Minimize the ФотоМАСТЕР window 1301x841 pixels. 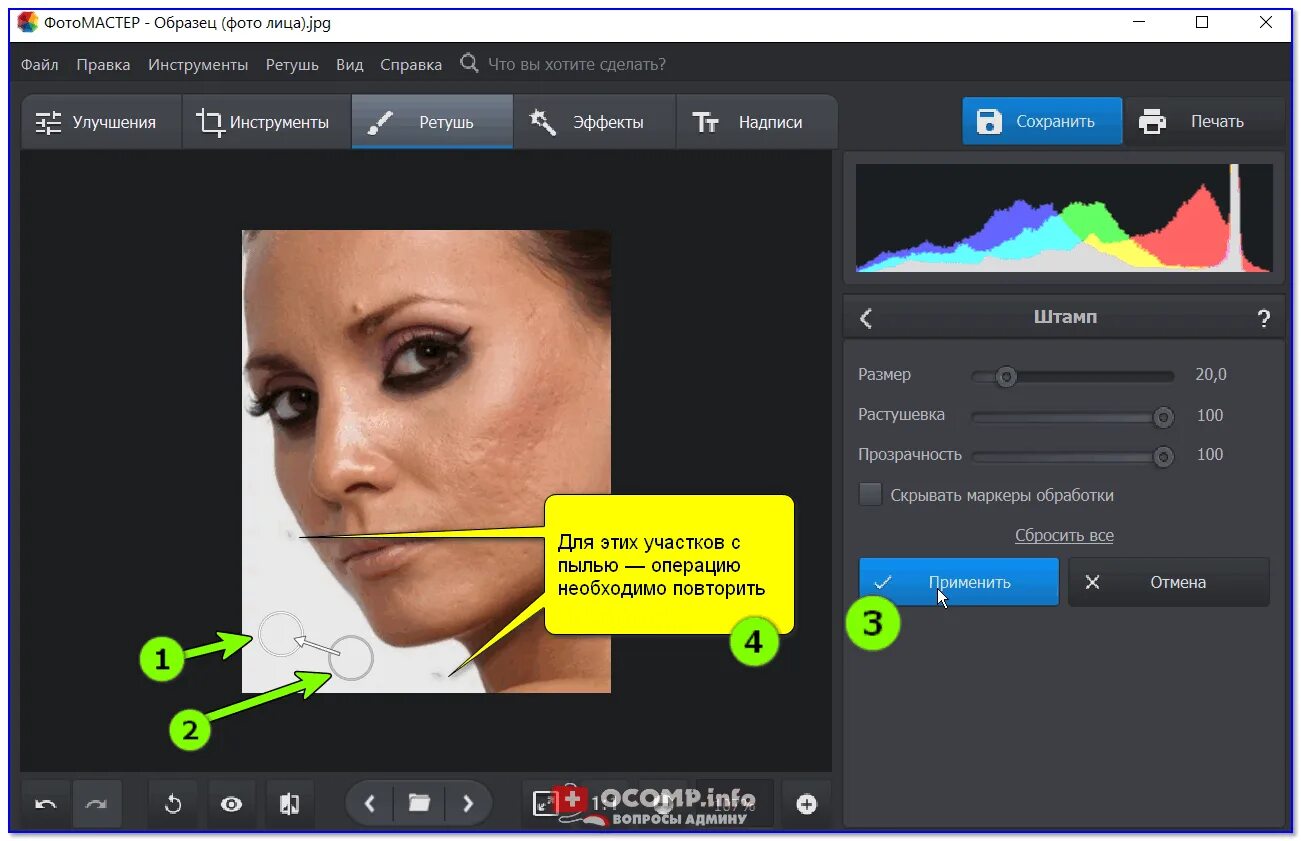click(1139, 22)
